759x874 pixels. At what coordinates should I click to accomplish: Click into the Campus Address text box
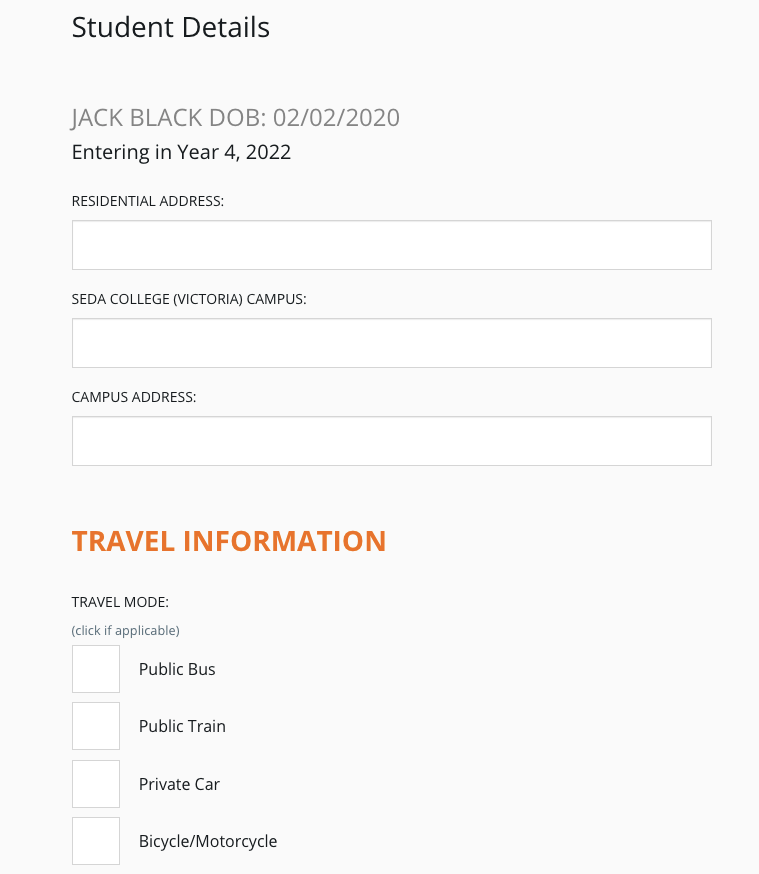click(391, 441)
